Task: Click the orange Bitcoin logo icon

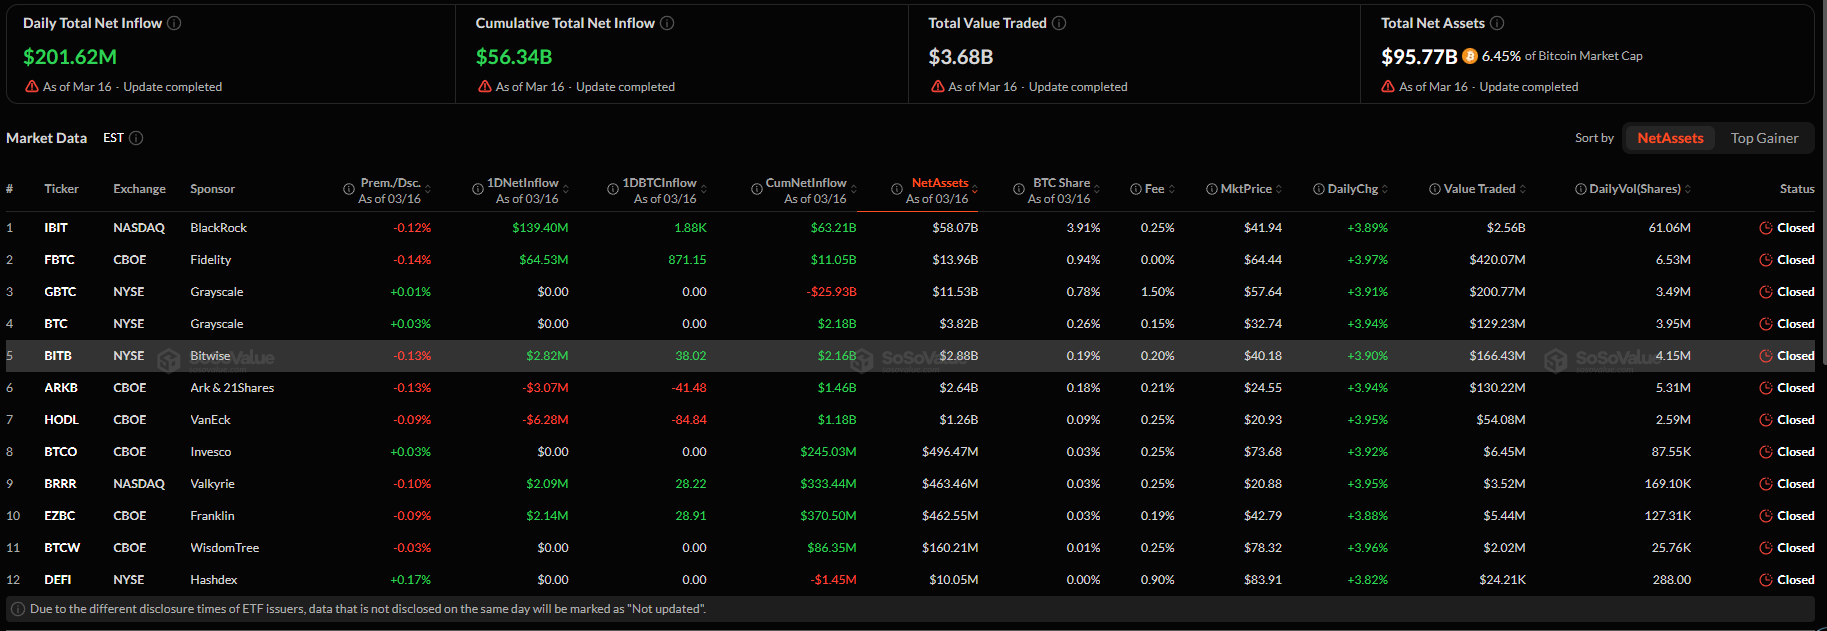Action: coord(1470,56)
